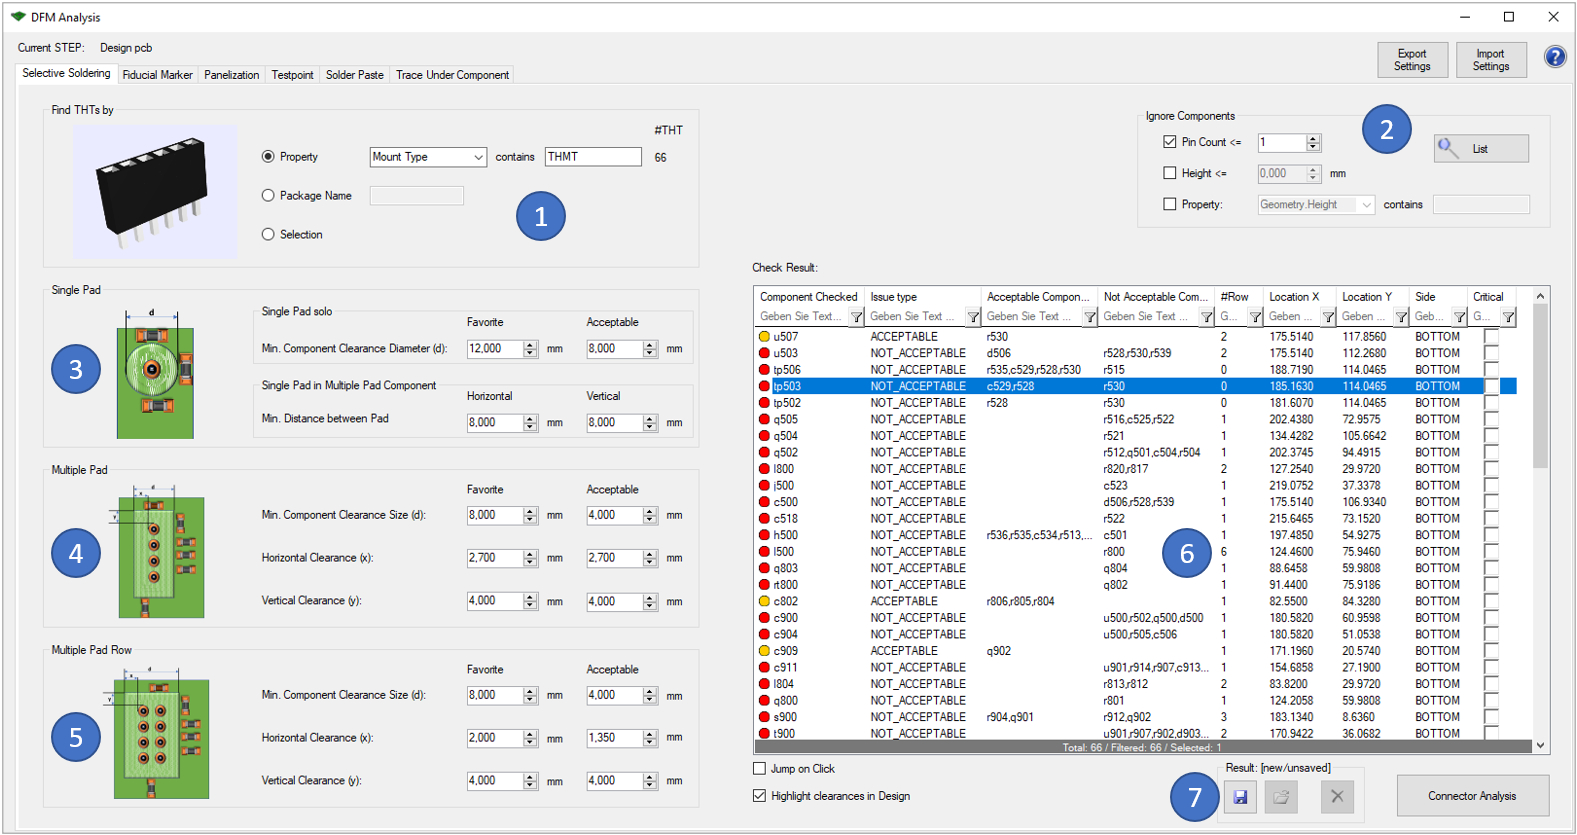
Task: Select the s900 result row
Action: pos(1136,717)
